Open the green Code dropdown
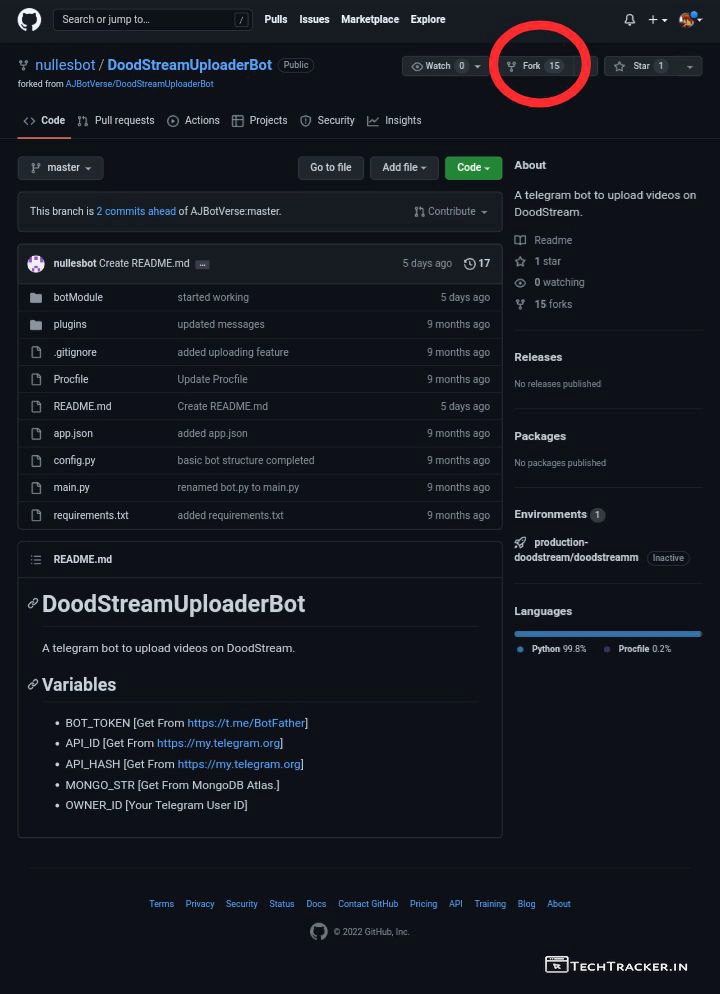 [x=473, y=168]
